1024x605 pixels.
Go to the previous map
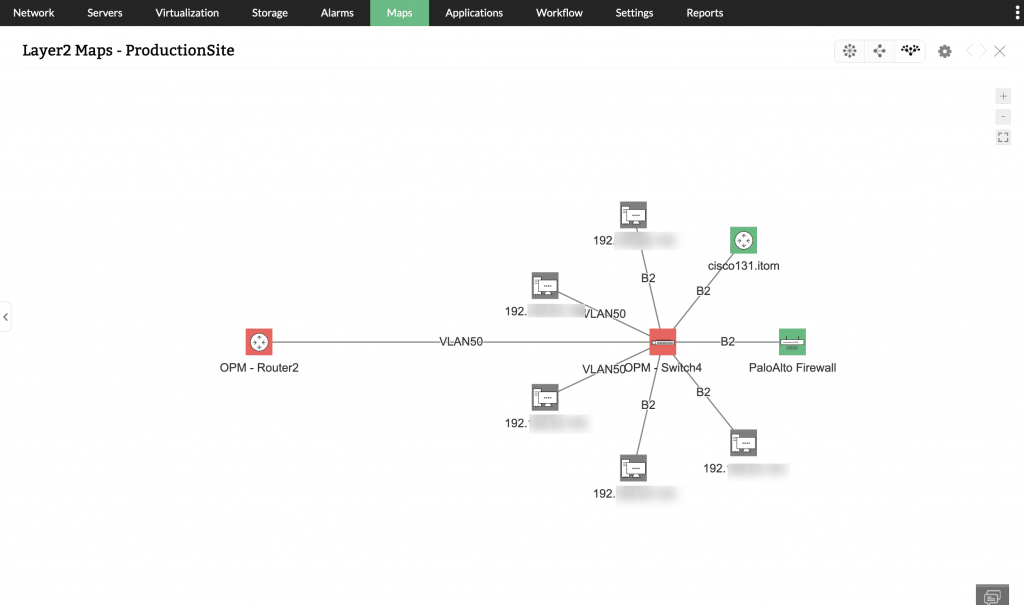click(969, 51)
